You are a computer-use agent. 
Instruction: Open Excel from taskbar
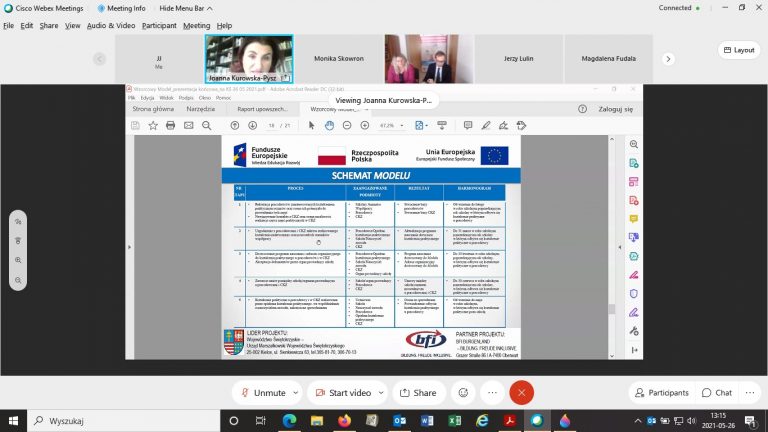coord(455,421)
